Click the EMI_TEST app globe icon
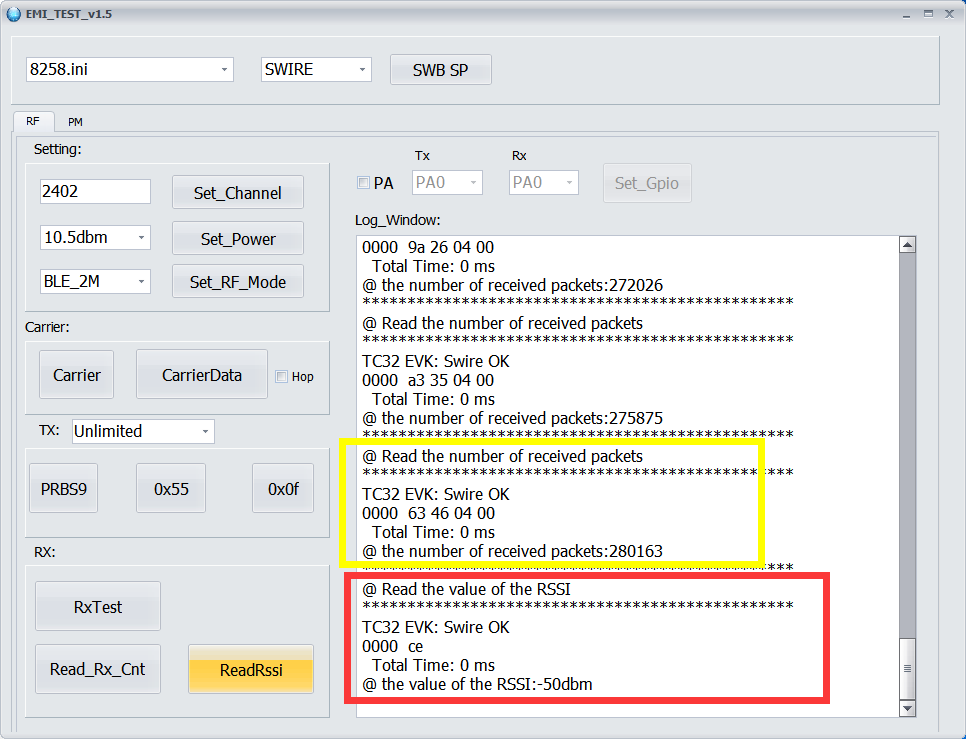This screenshot has height=739, width=966. coord(14,14)
